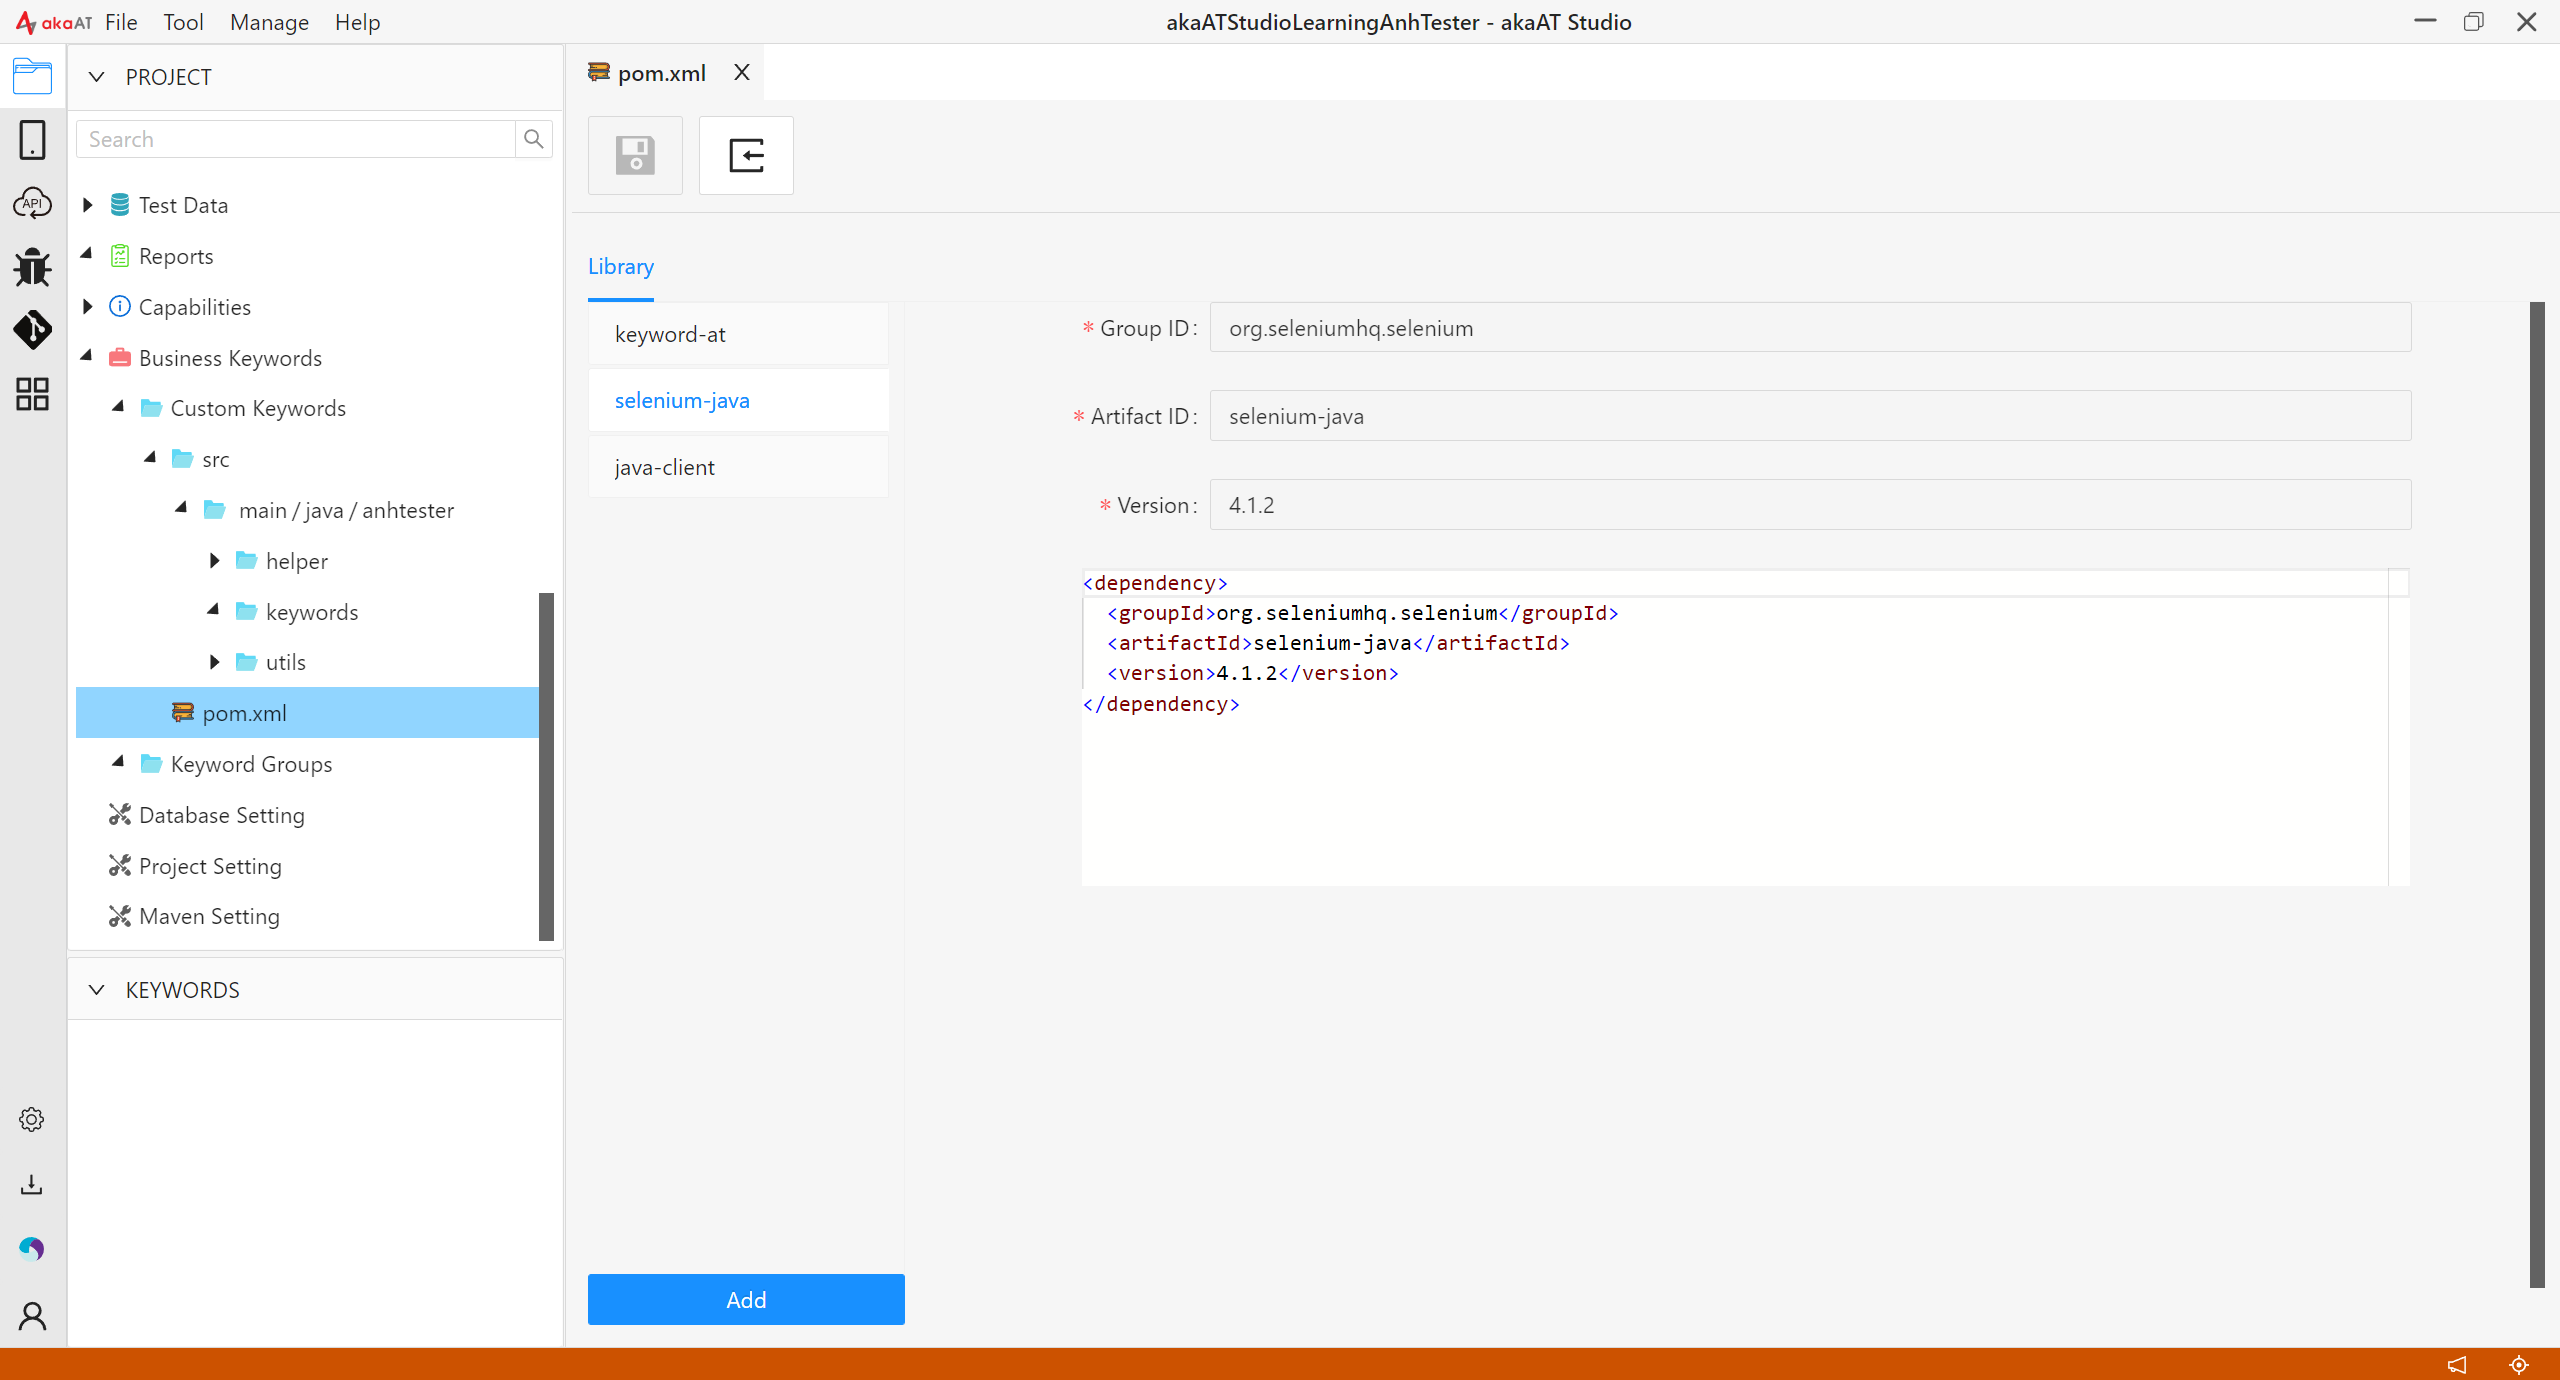
Task: Expand the Capabilities node
Action: point(88,306)
